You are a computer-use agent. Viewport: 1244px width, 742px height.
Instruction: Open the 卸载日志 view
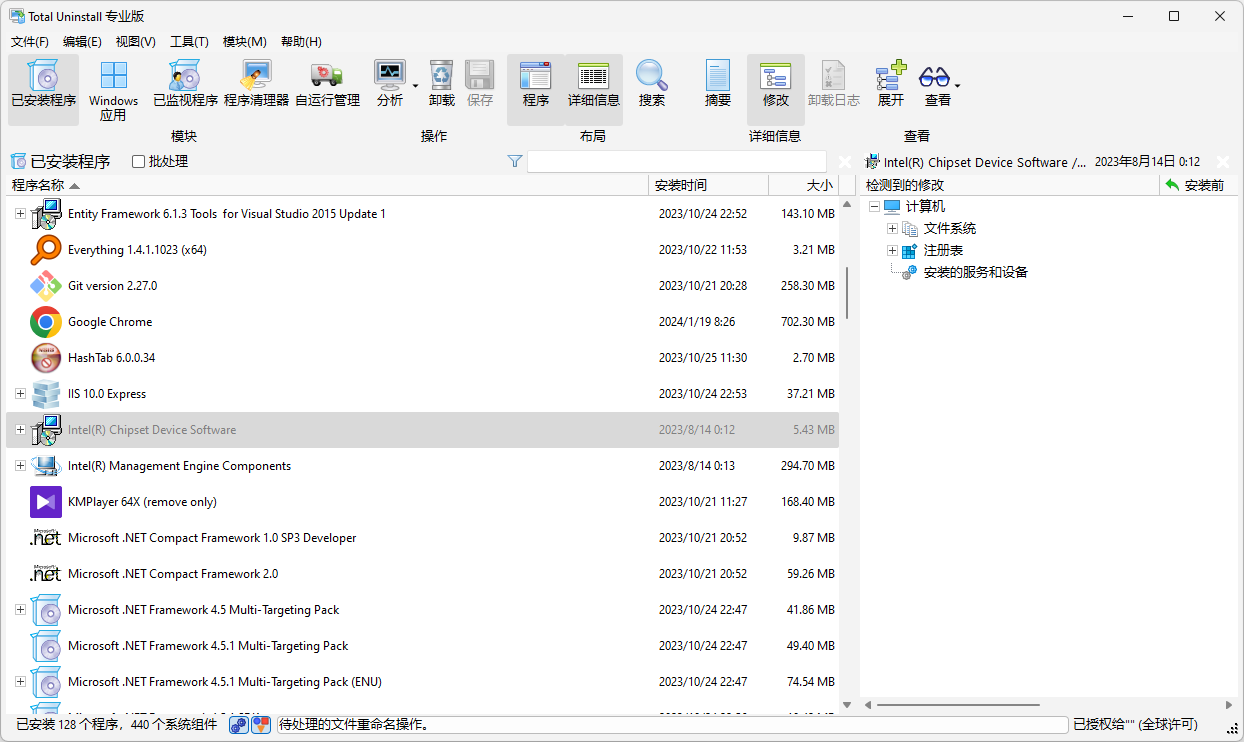tap(833, 83)
